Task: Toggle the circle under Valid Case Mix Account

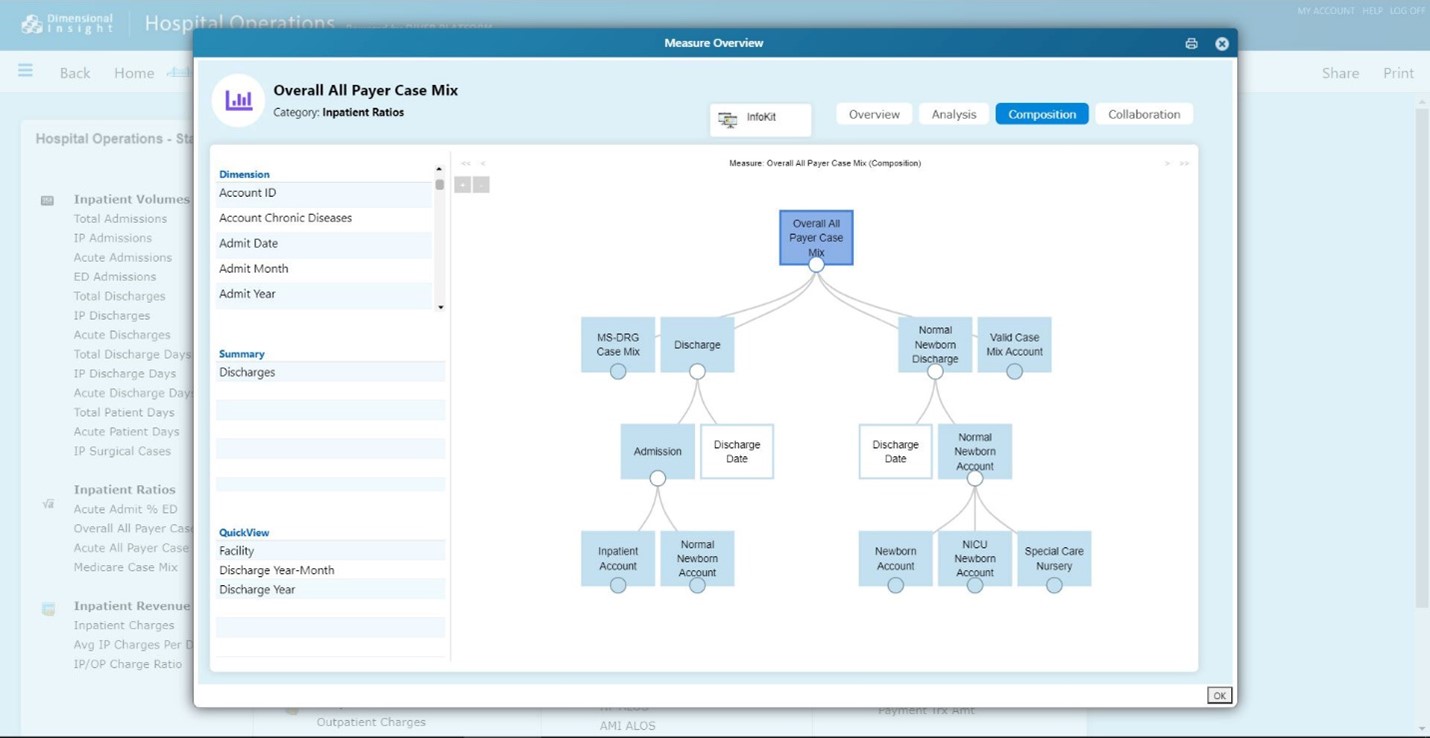Action: (1014, 372)
